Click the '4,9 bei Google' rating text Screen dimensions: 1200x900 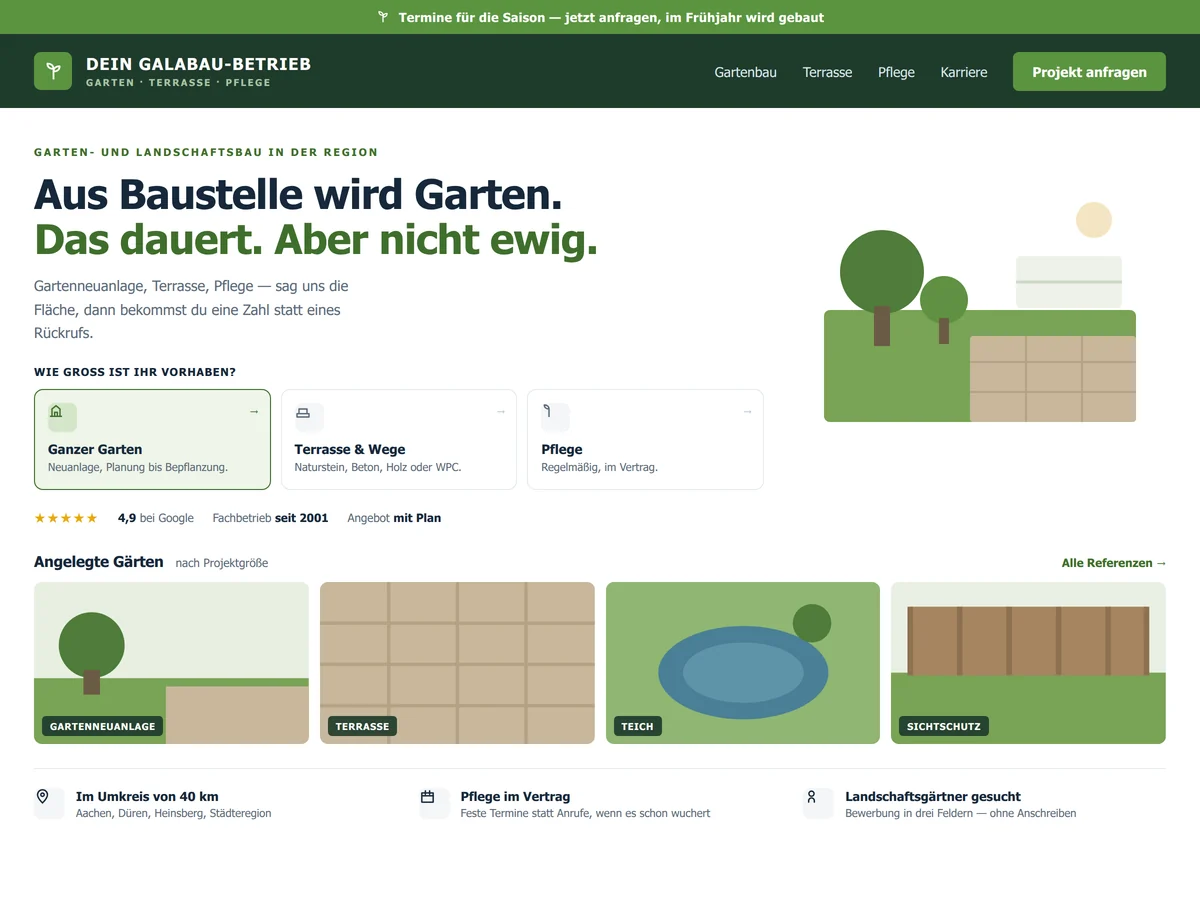155,518
